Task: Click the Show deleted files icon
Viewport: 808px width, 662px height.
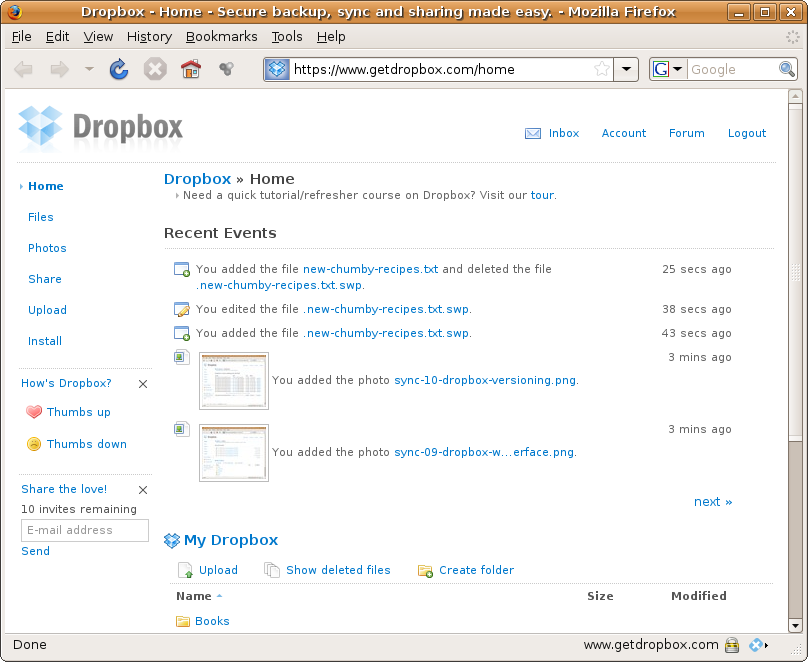Action: pos(272,570)
